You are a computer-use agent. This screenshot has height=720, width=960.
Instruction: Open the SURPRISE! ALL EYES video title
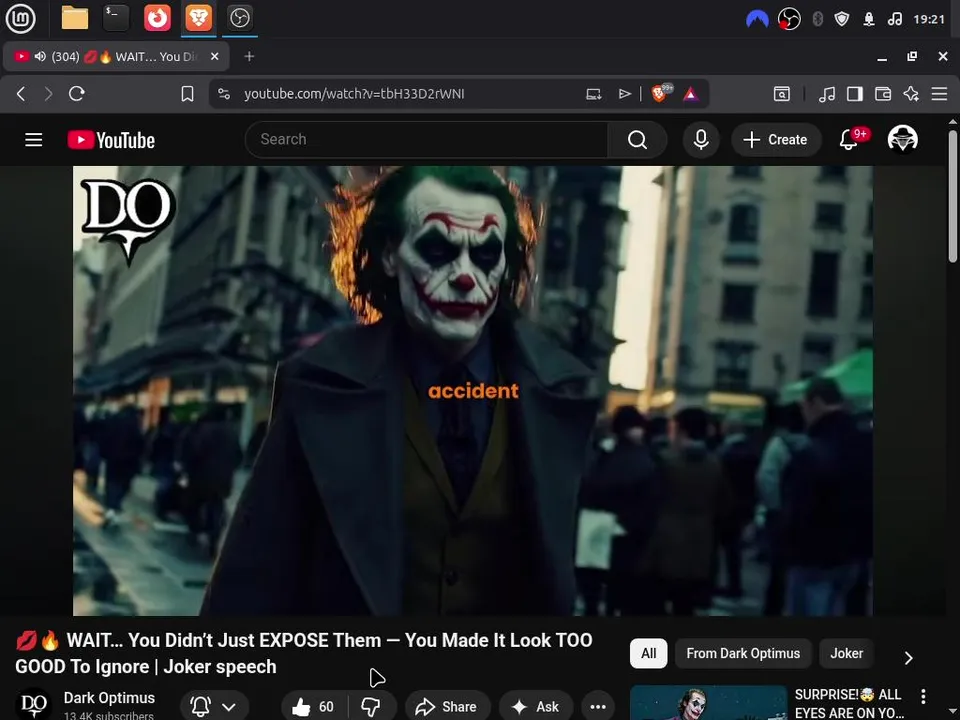(849, 703)
